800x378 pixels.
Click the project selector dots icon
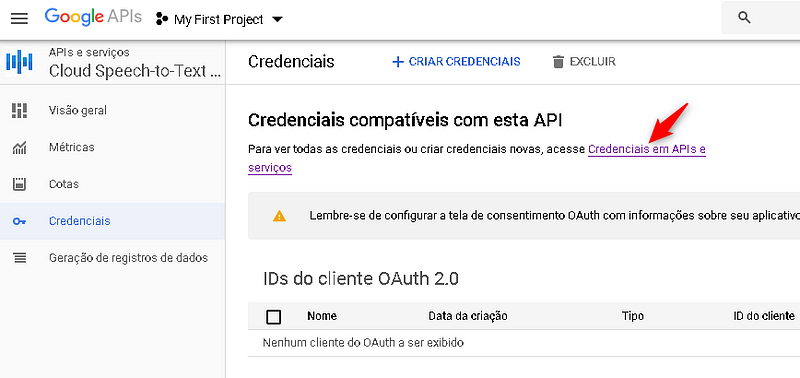click(162, 19)
